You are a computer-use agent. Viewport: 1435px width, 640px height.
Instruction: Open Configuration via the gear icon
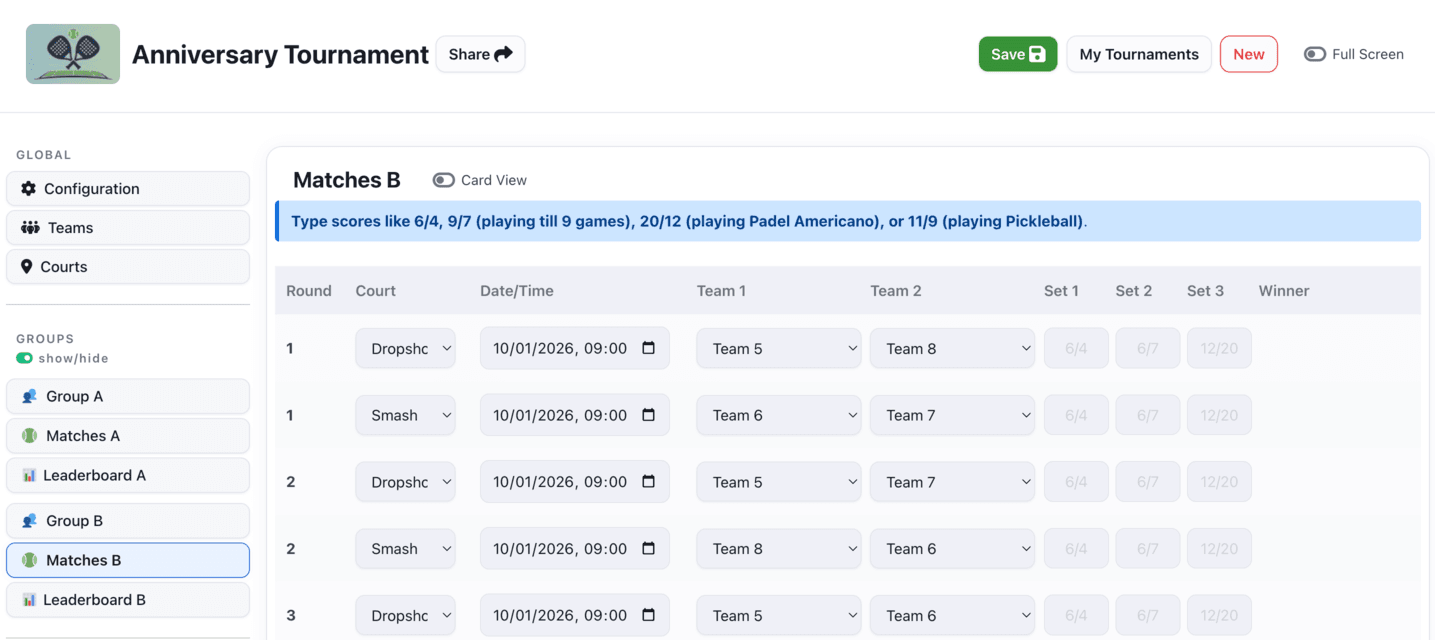pos(29,188)
